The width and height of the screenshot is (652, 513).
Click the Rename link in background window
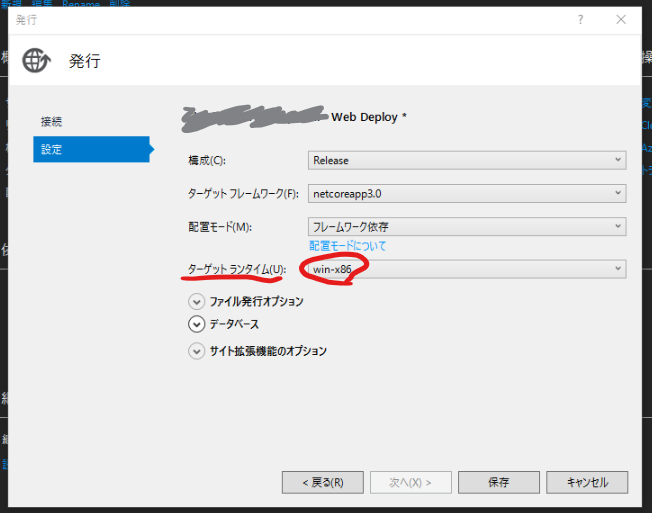point(81,4)
